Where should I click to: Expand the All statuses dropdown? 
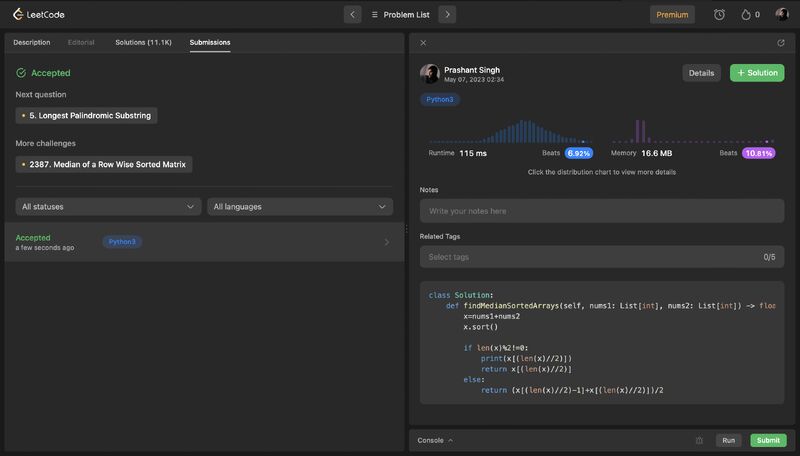pos(108,207)
